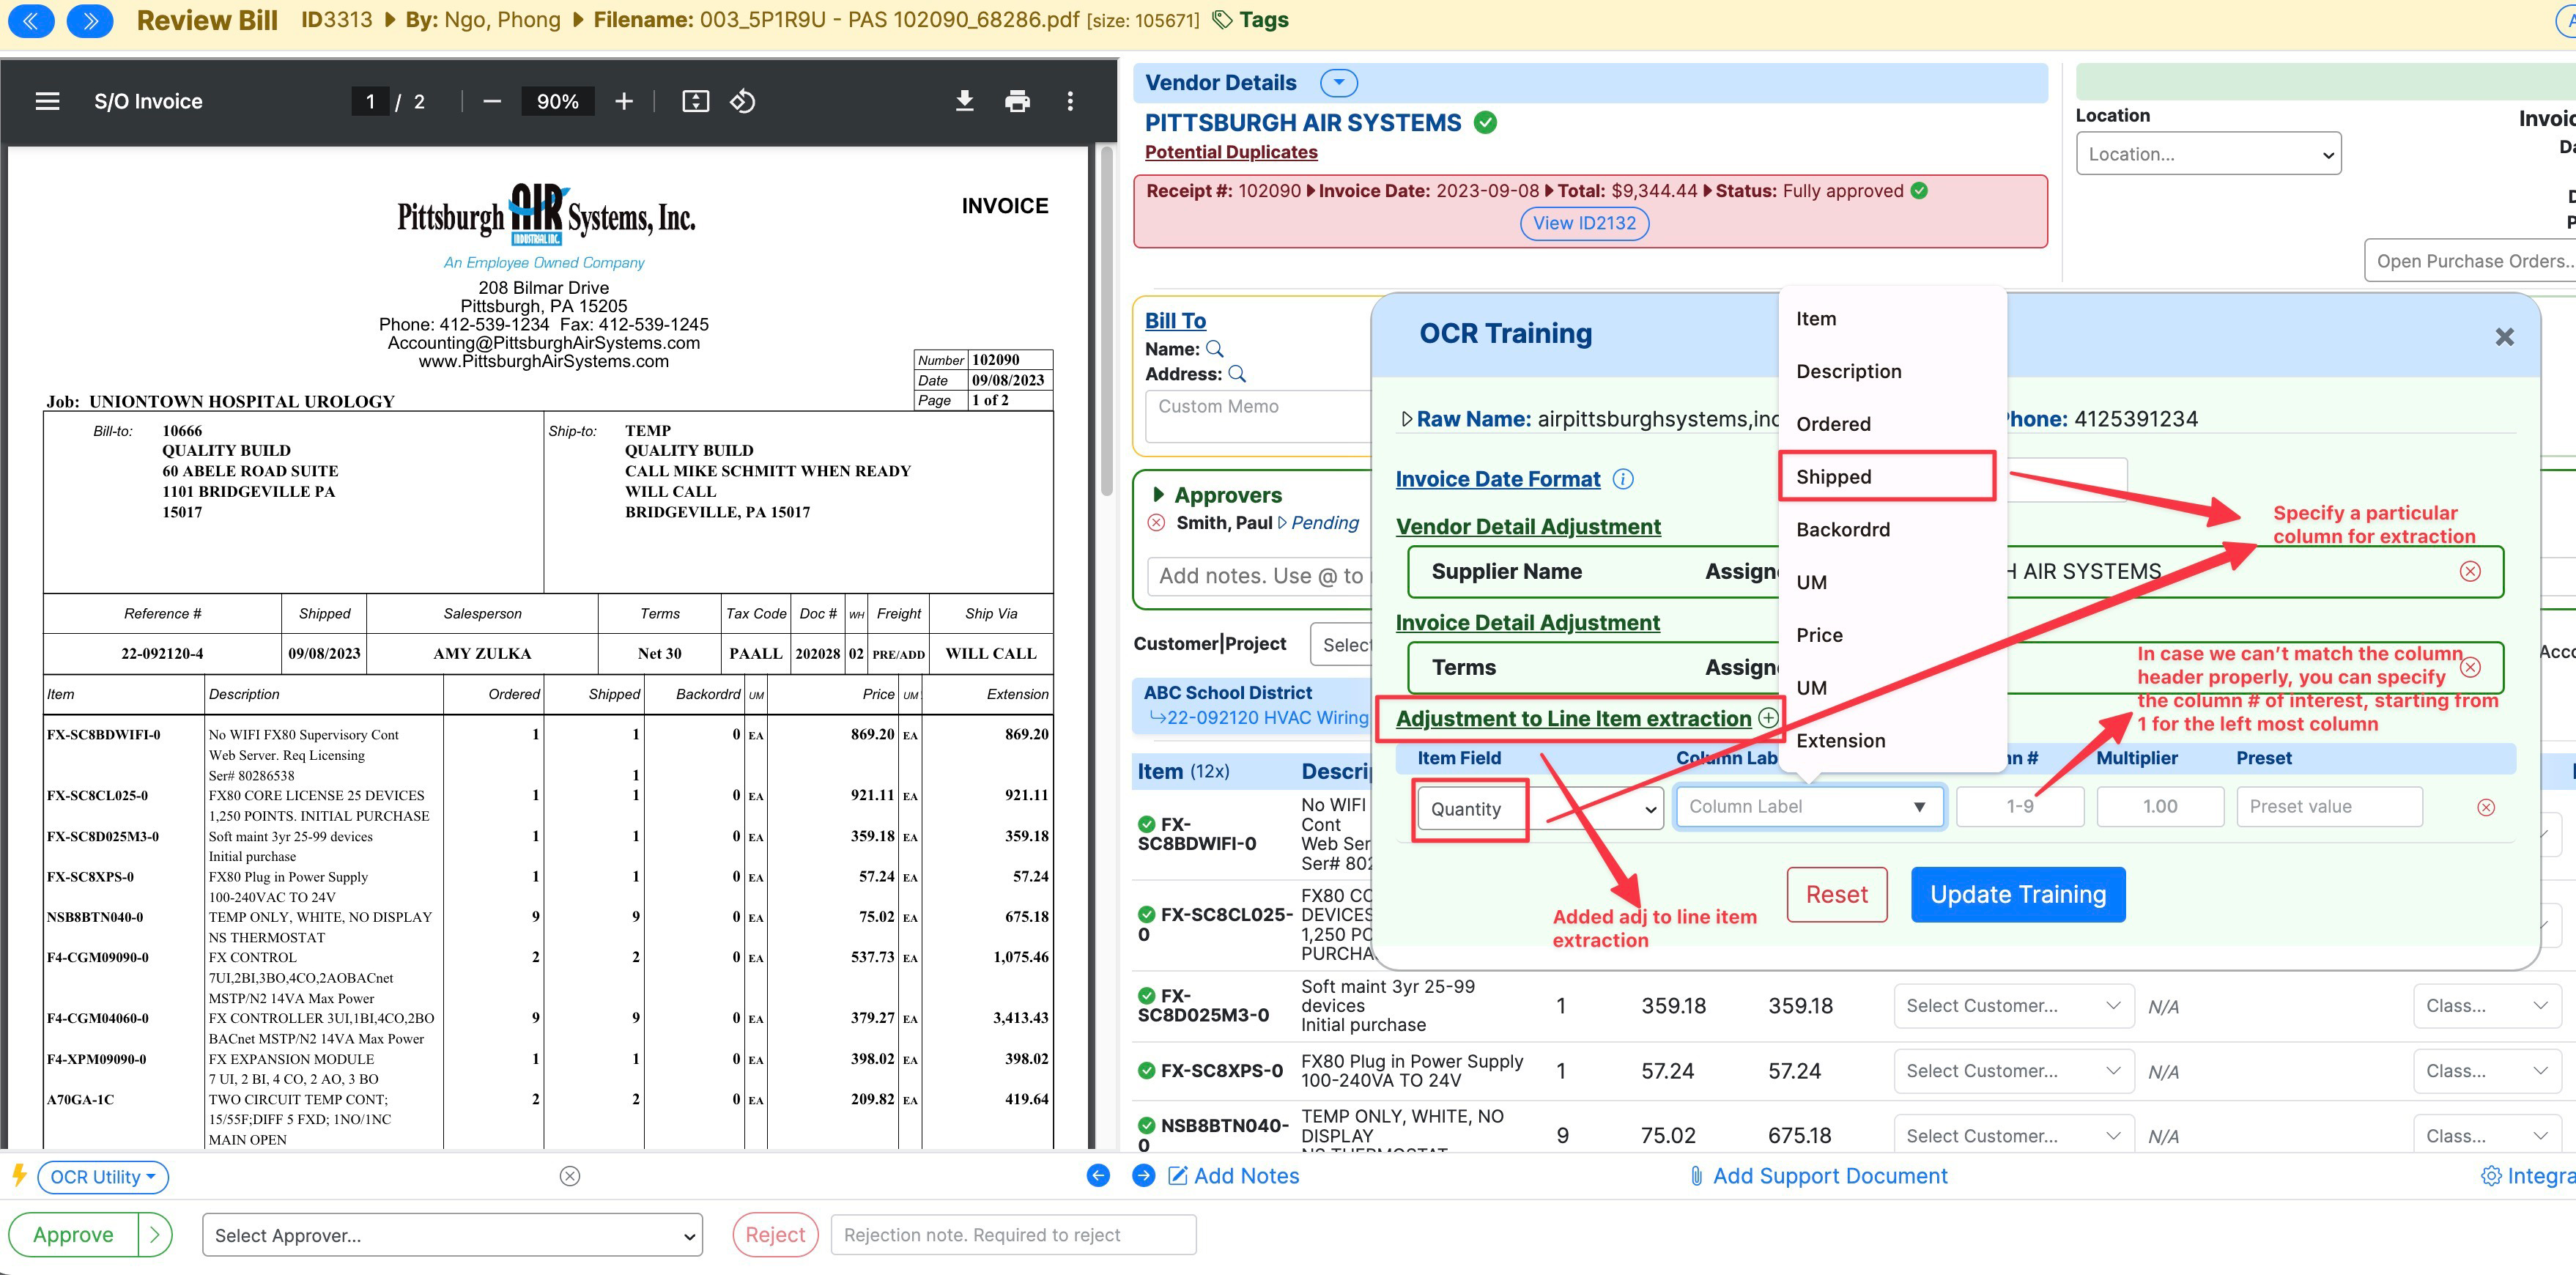This screenshot has height=1275, width=2576.
Task: Open Select Approver dropdown
Action: [452, 1235]
